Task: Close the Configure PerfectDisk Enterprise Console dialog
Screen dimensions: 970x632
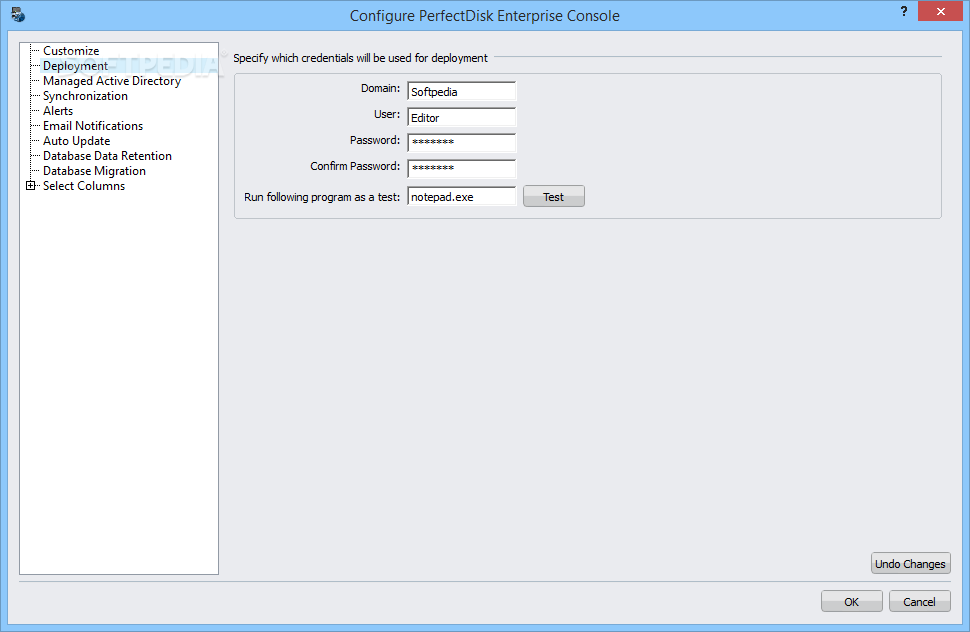Action: (940, 11)
